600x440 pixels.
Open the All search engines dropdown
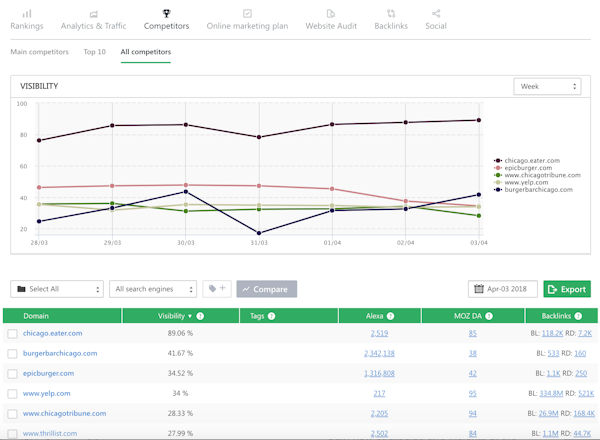151,289
